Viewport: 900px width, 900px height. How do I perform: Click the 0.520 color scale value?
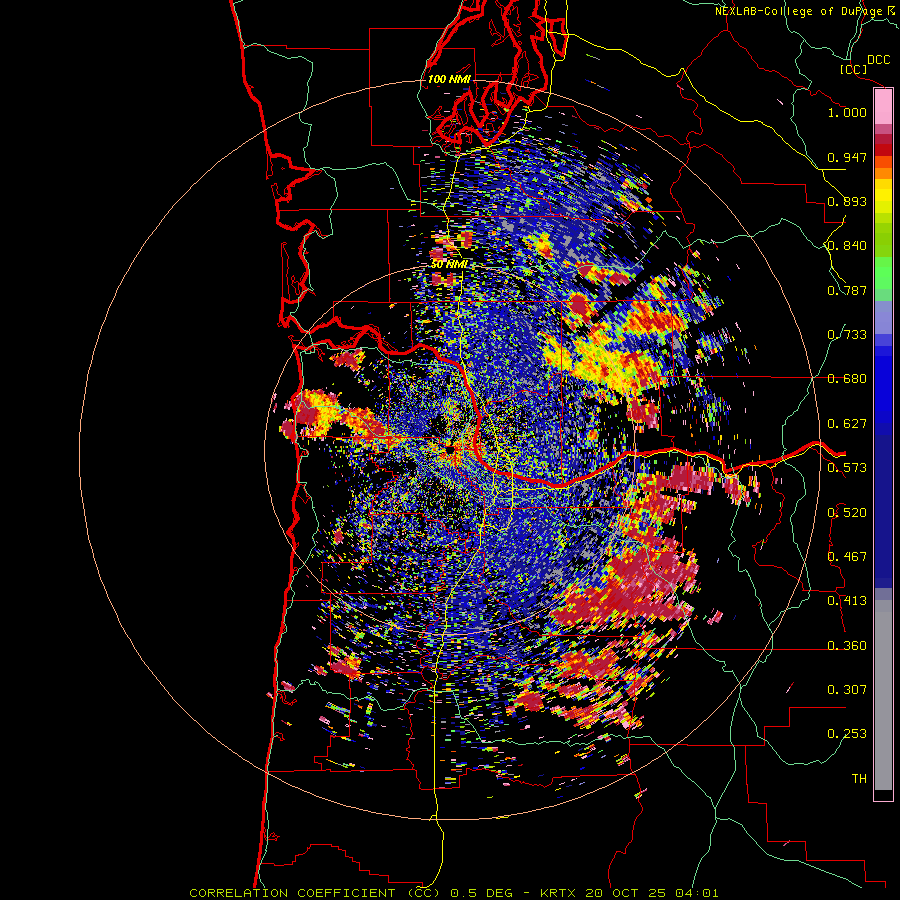[x=847, y=513]
